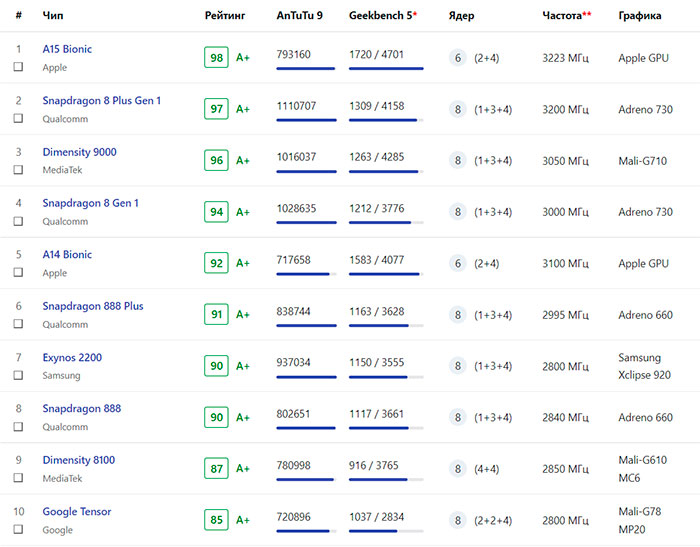
Task: Enable the A14 Bionic row checkbox
Action: click(18, 272)
